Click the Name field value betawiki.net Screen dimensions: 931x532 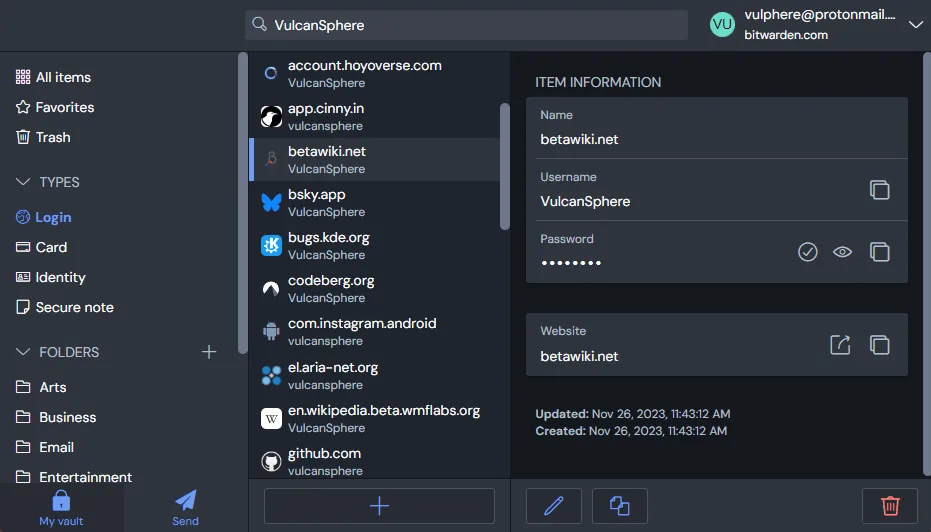[579, 140]
